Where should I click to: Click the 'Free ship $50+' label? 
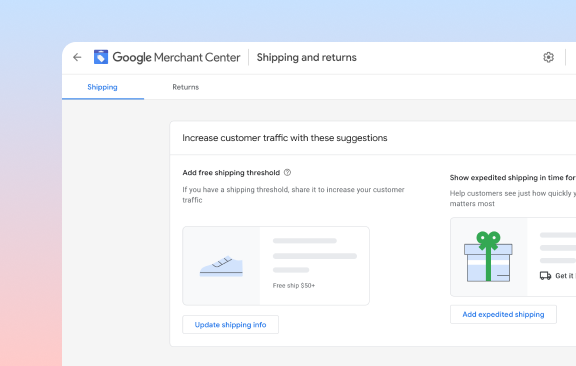click(x=294, y=286)
